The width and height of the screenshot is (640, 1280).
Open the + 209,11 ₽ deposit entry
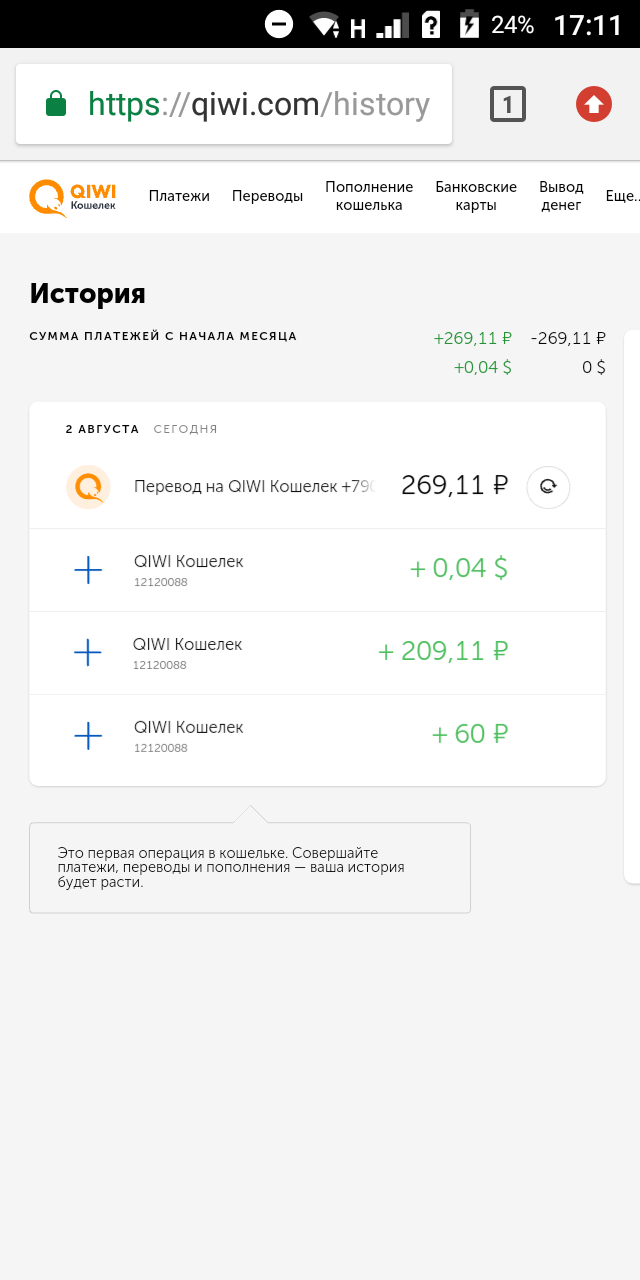tap(317, 653)
